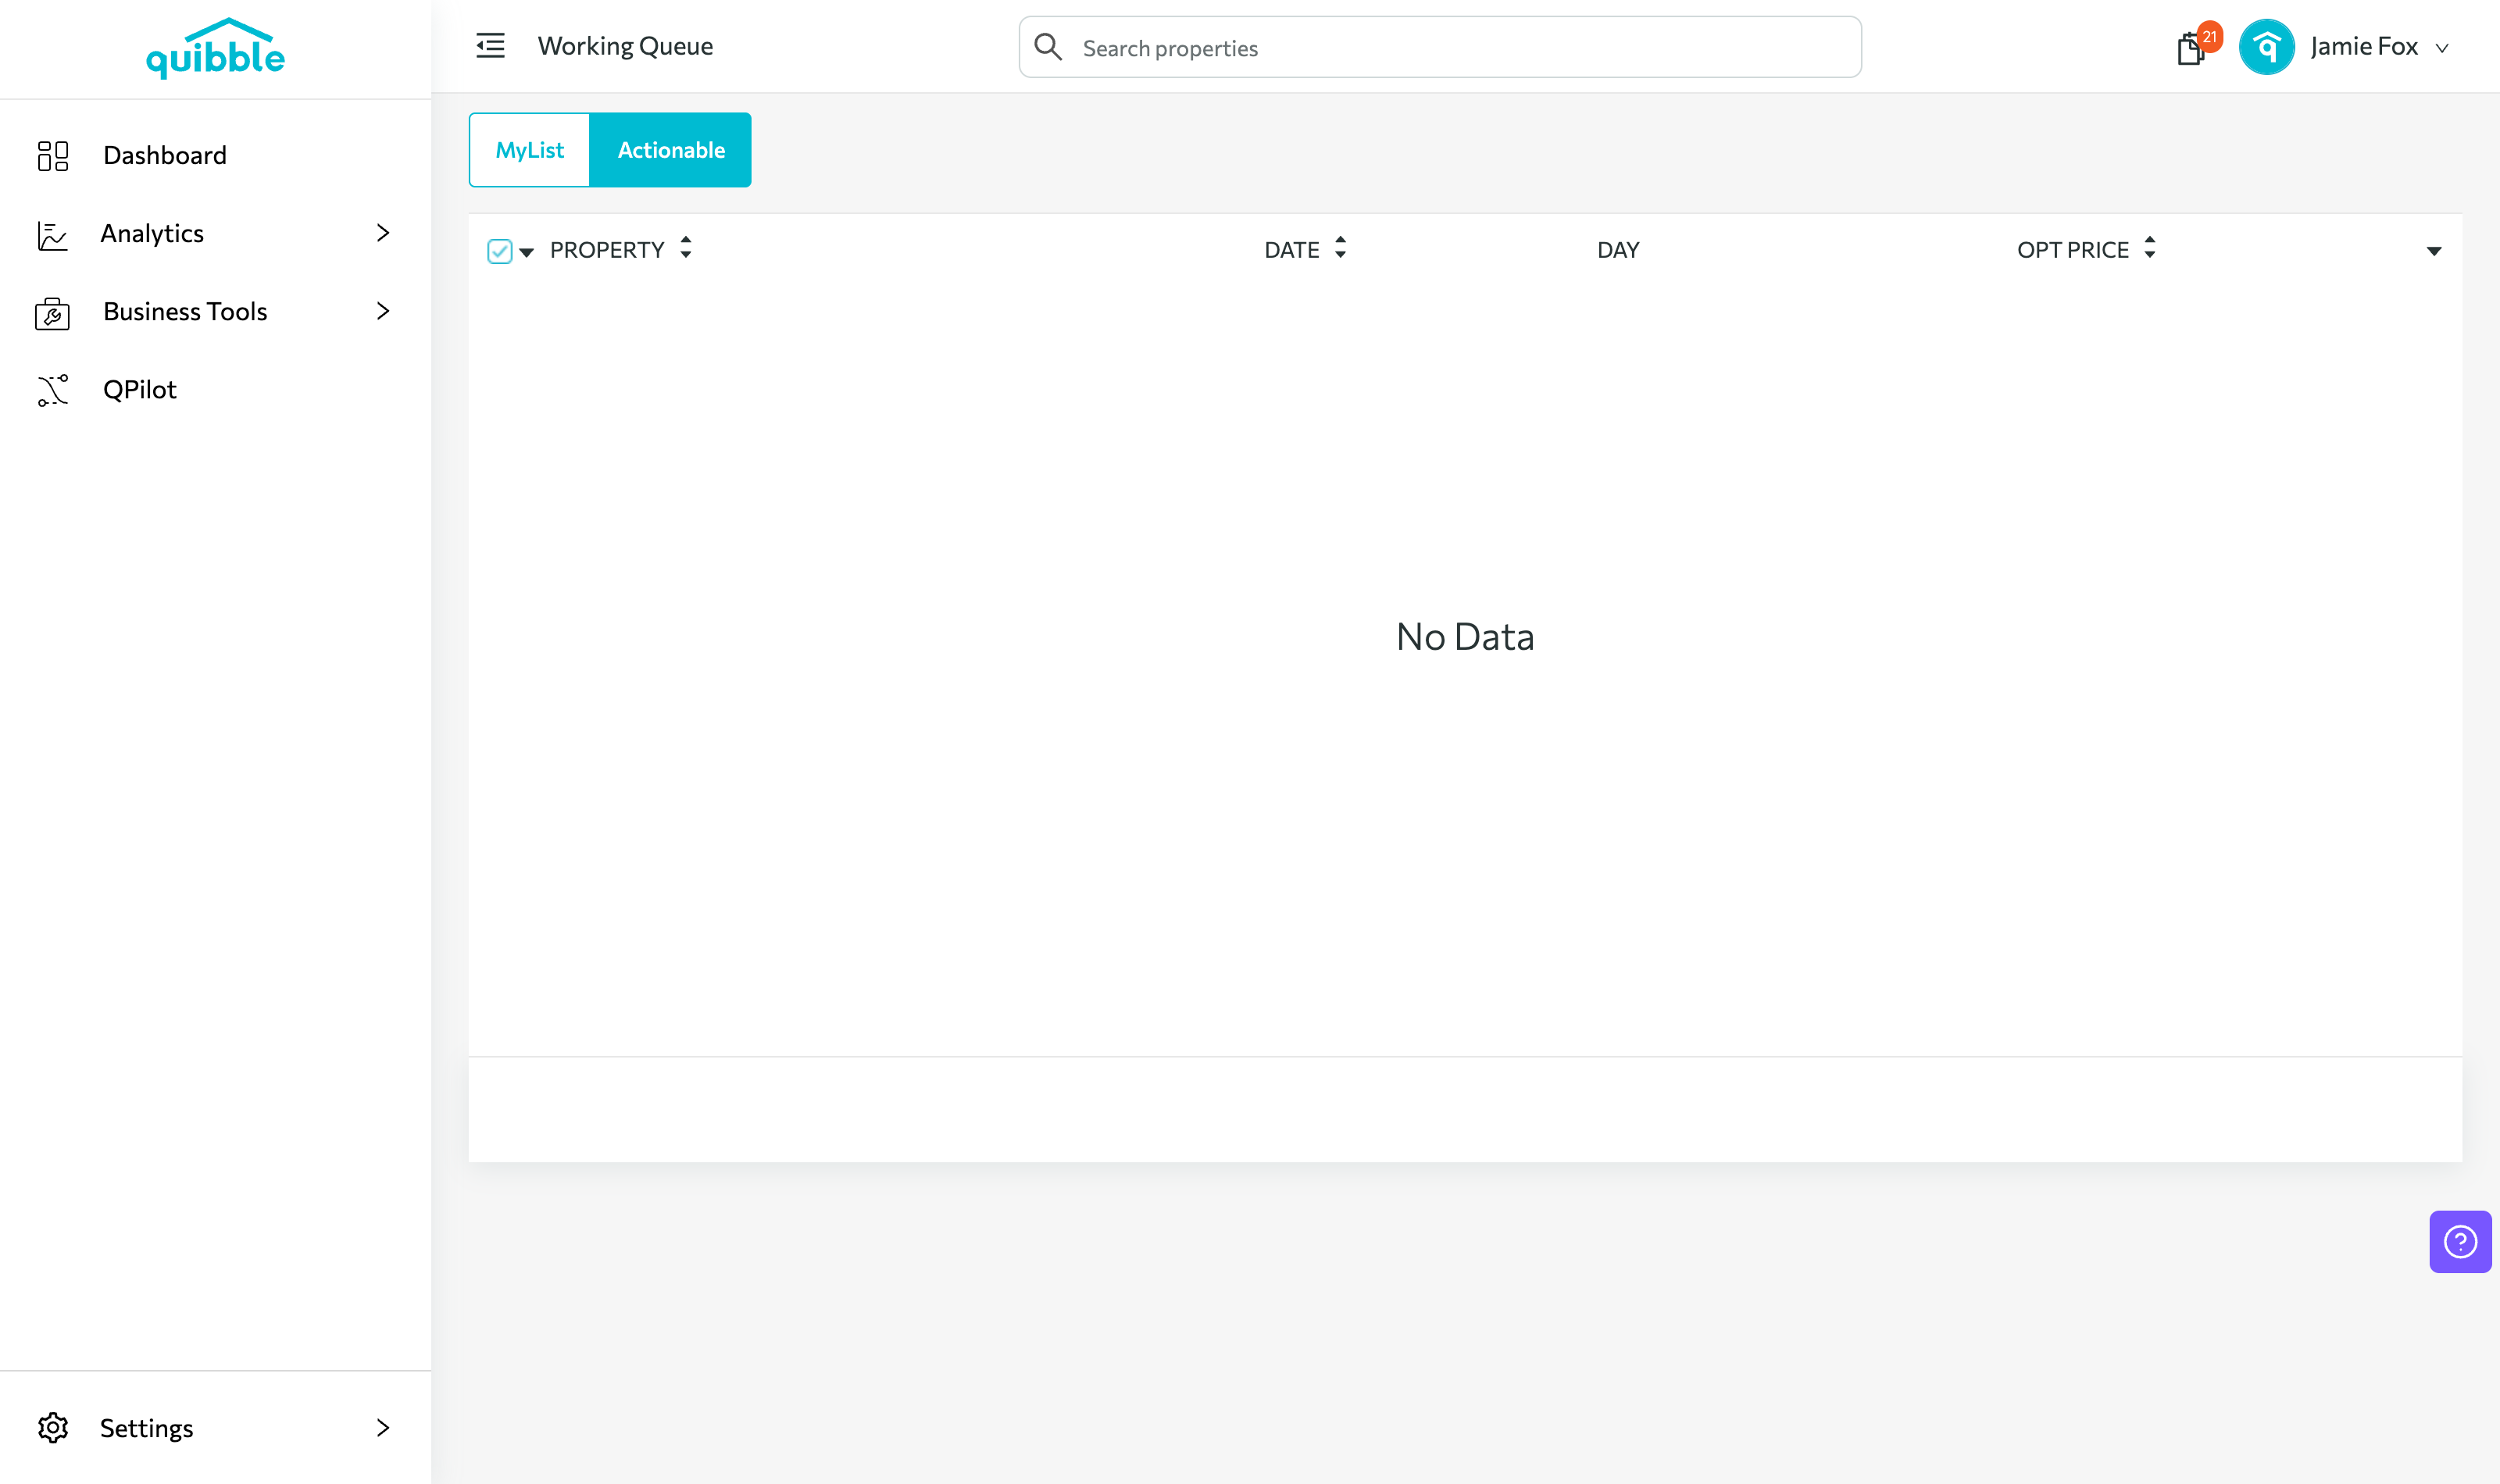Click the Analytics chart icon
Viewport: 2500px width, 1484px height.
pyautogui.click(x=52, y=234)
